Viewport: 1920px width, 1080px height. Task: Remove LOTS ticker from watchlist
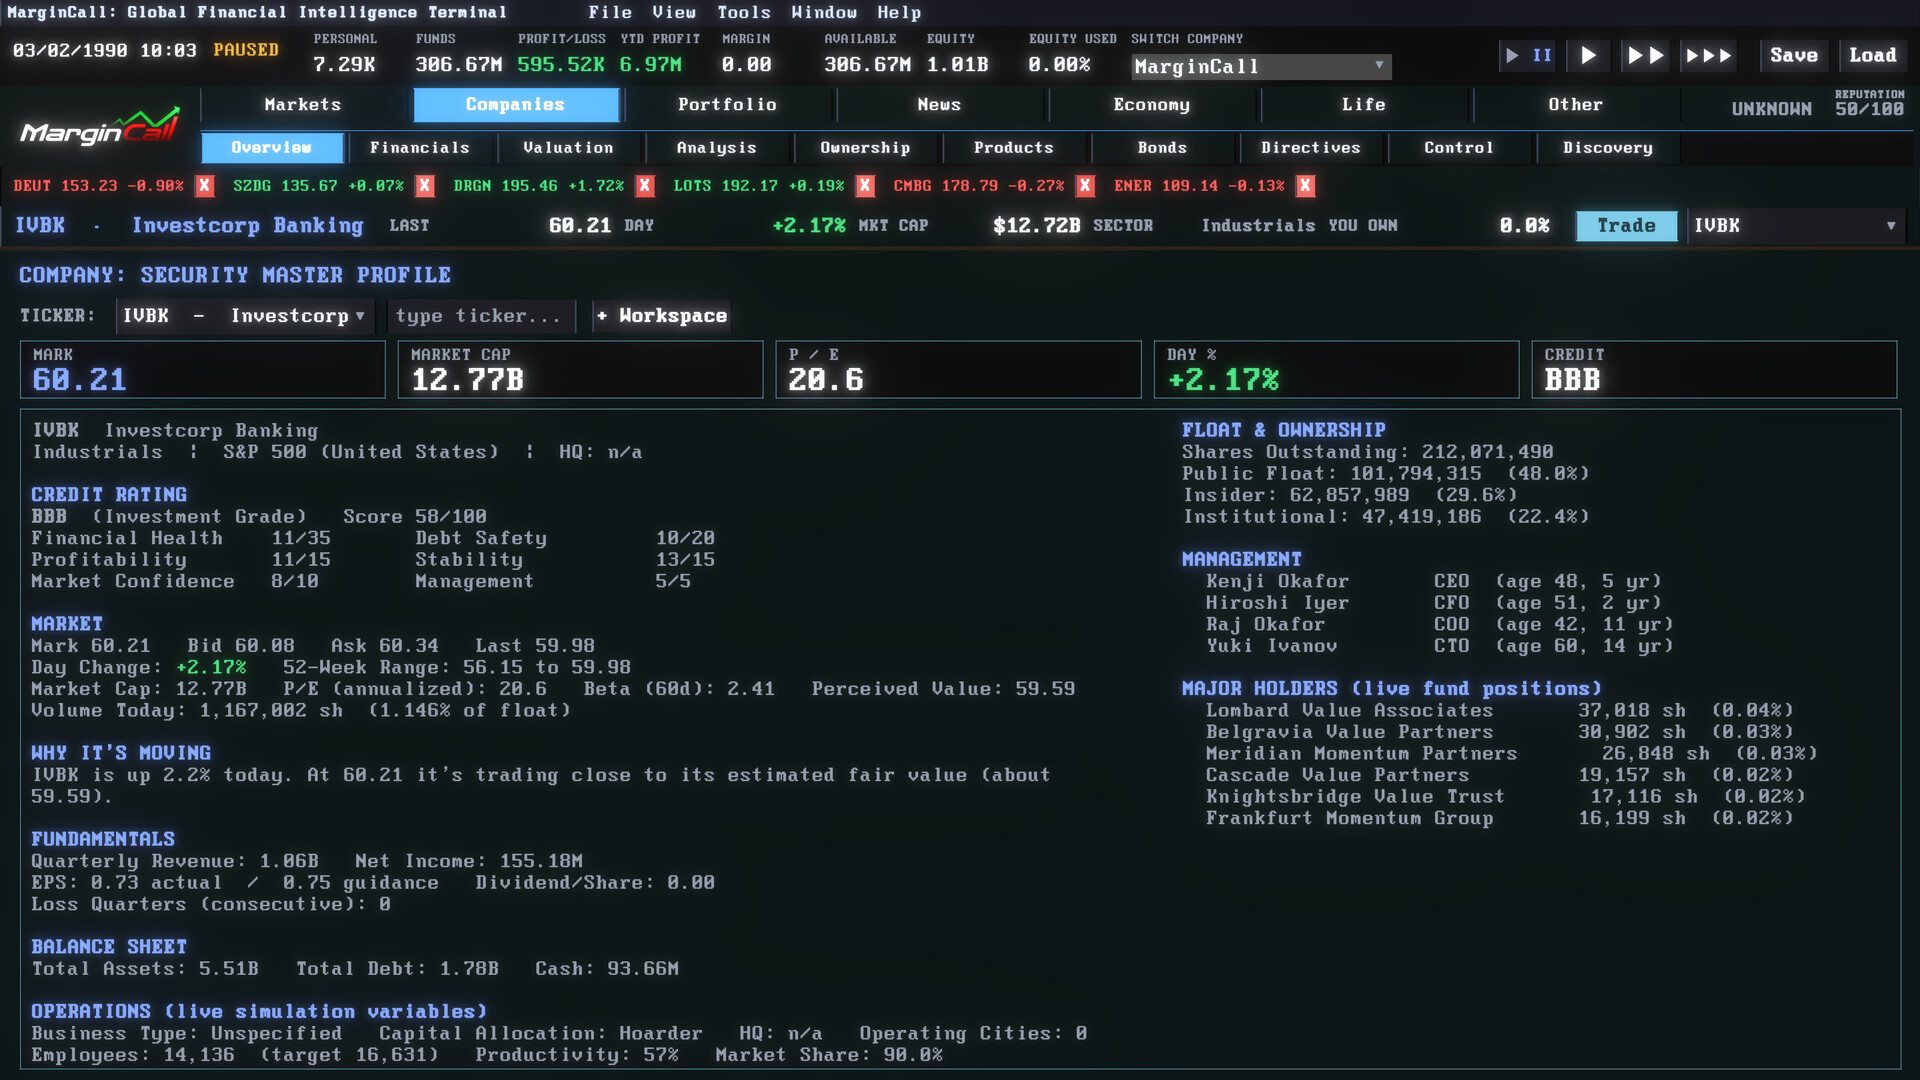[865, 186]
